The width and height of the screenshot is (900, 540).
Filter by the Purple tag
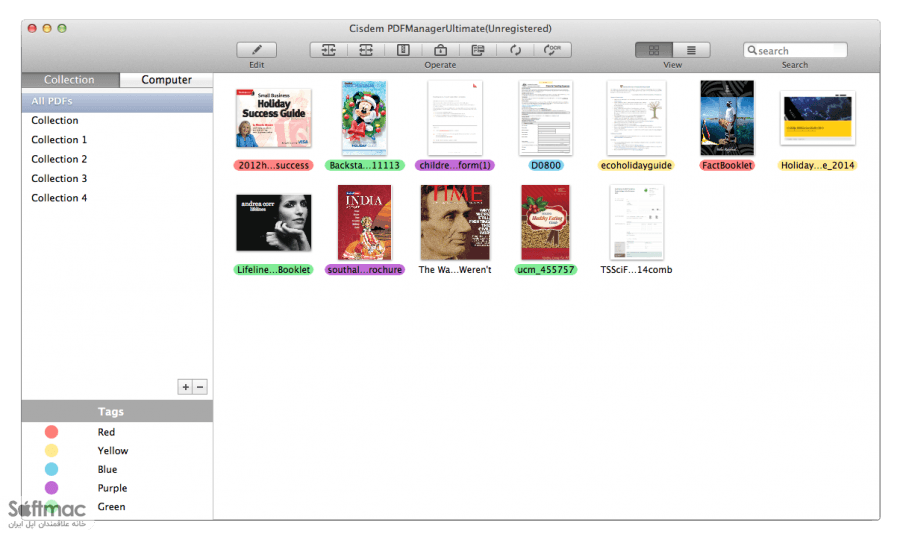click(x=112, y=488)
